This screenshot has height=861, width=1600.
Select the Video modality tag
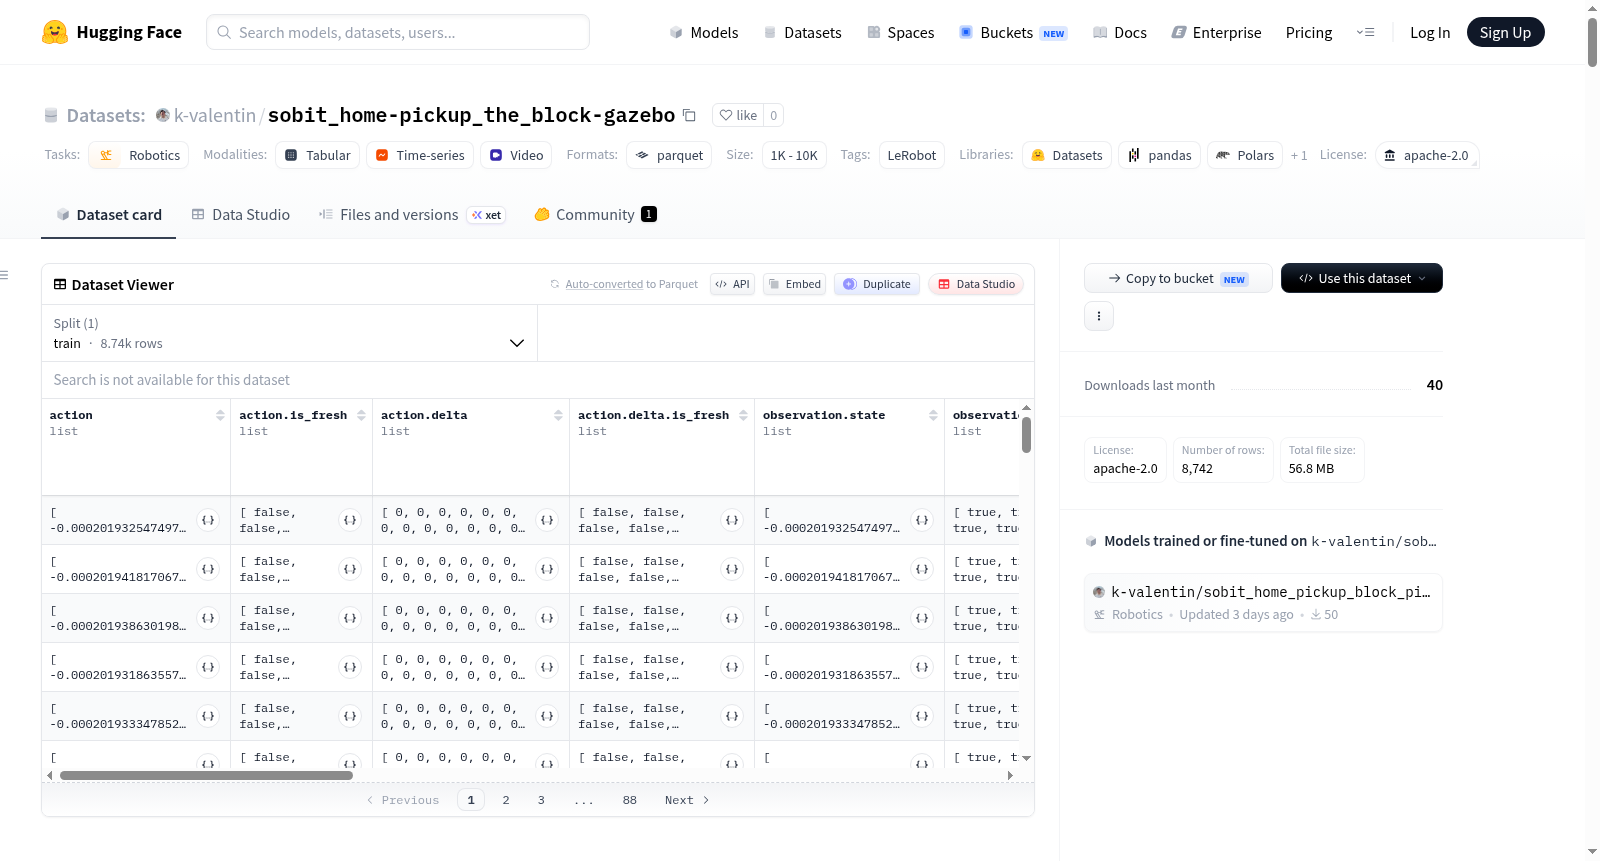pos(516,155)
